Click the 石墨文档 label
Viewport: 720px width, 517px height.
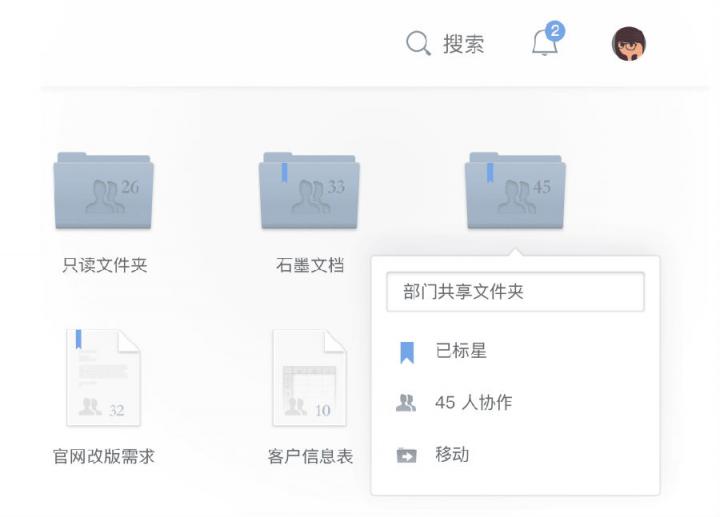310,265
